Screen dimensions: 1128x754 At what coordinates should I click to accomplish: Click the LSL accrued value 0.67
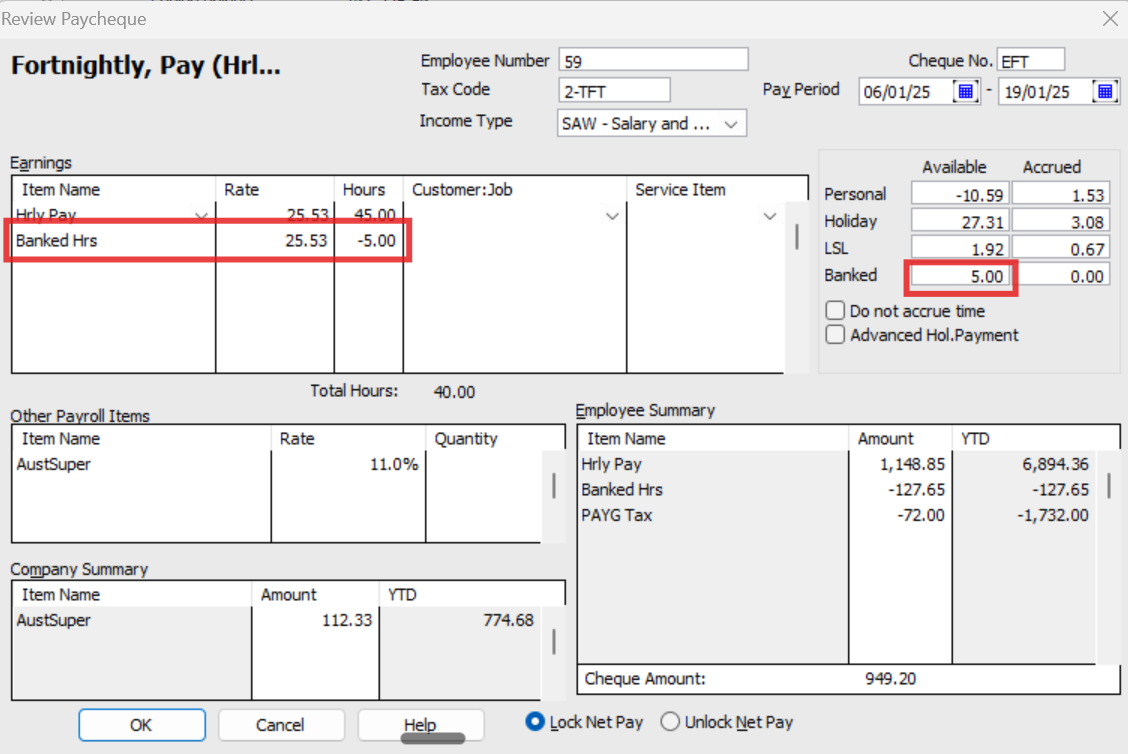[x=1061, y=249]
